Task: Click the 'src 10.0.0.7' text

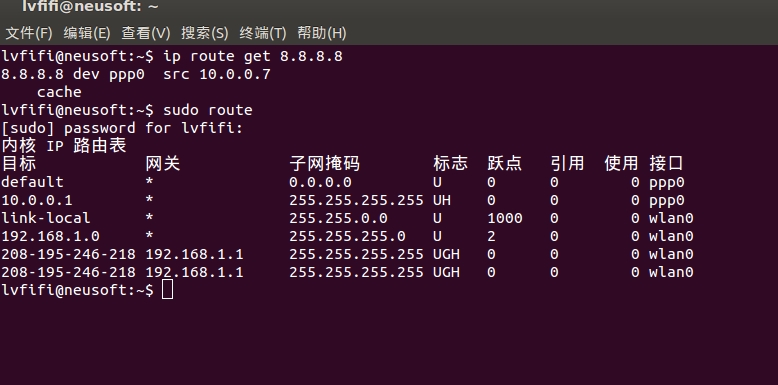Action: (217, 74)
